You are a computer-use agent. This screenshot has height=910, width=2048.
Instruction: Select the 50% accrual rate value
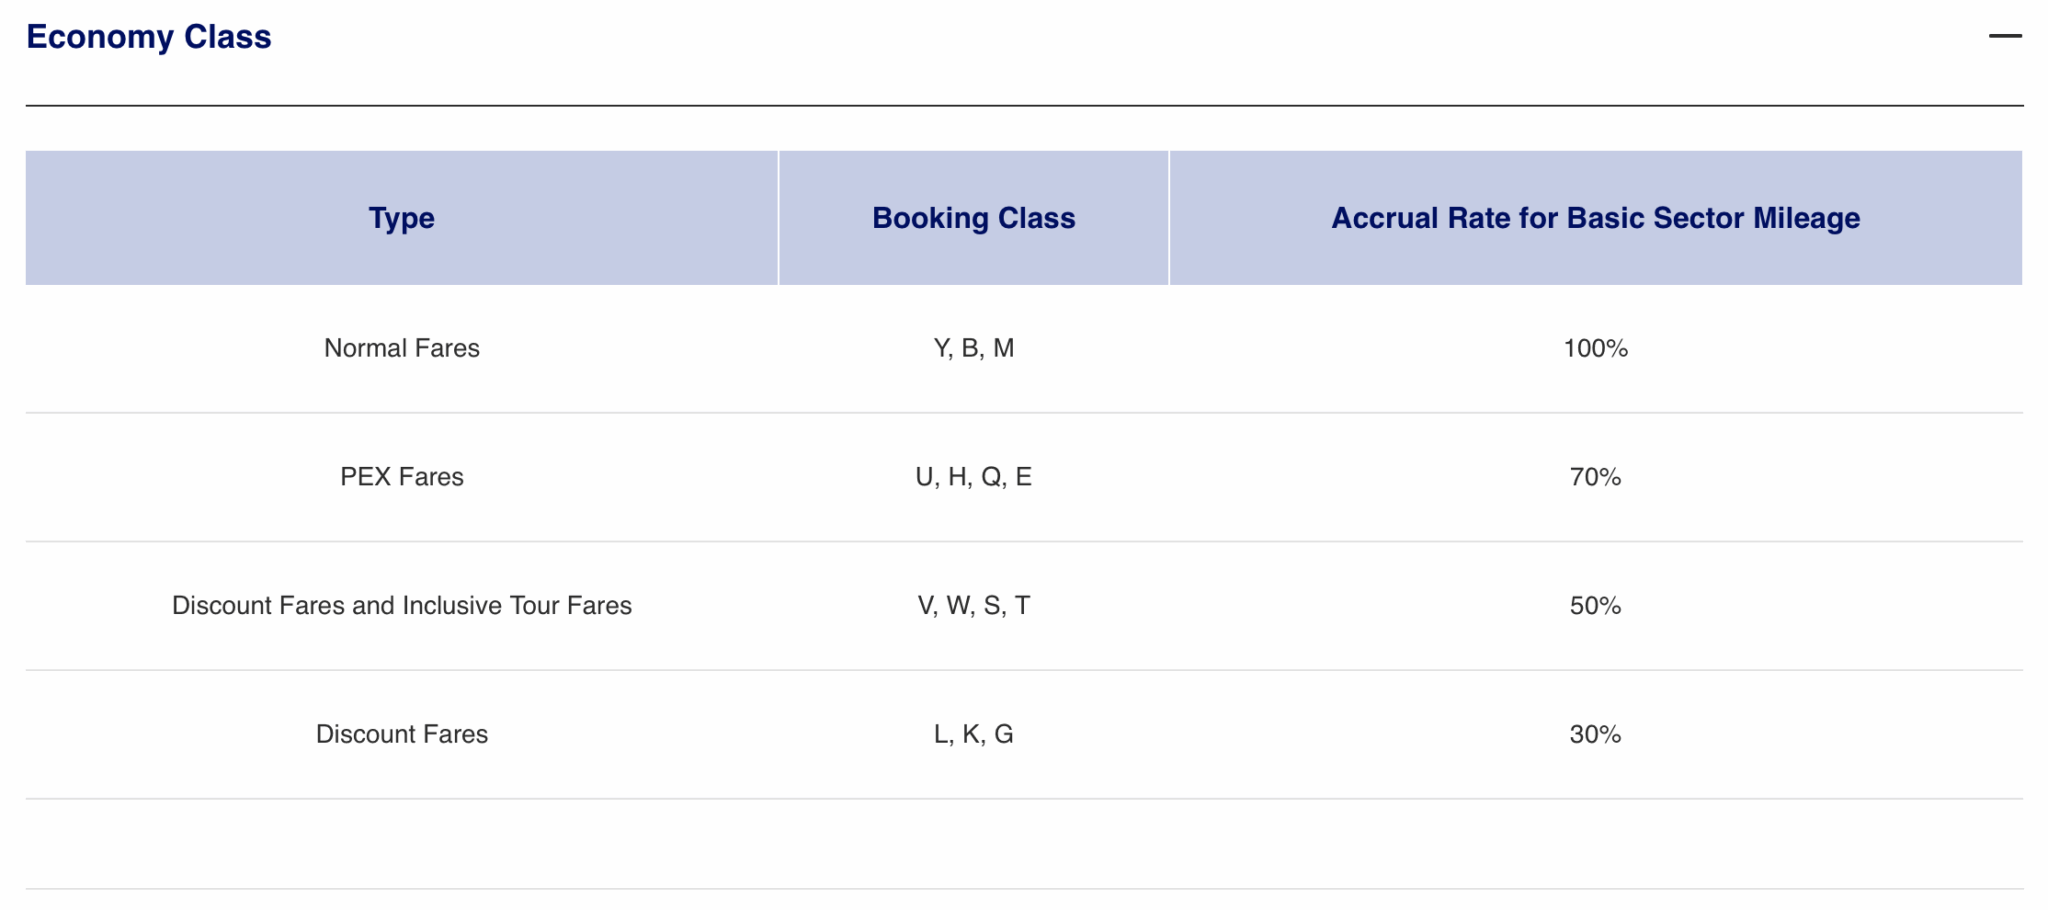point(1594,605)
